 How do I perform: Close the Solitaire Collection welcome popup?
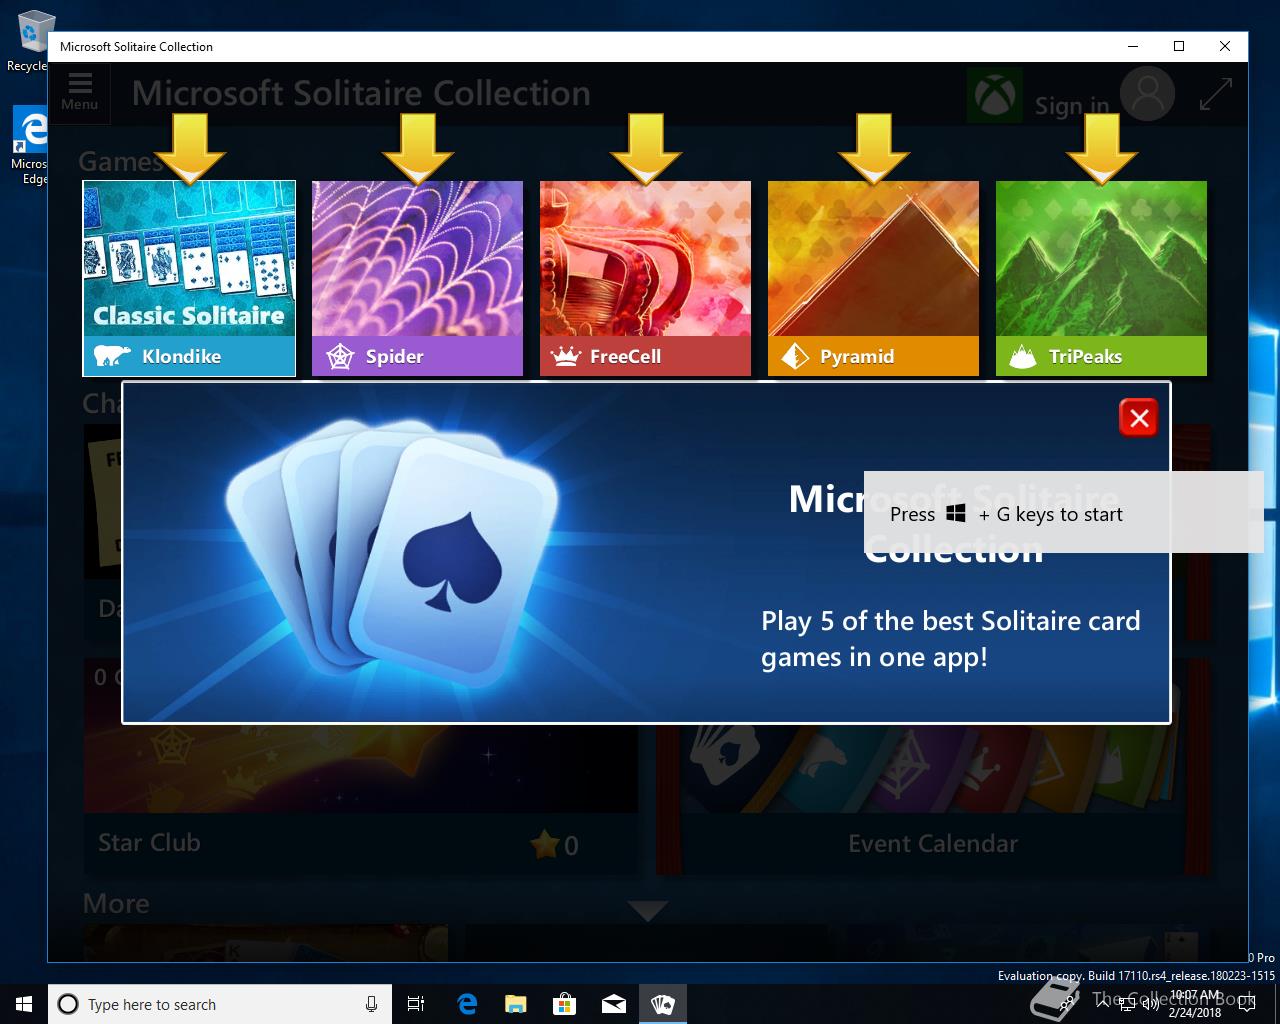pos(1138,418)
